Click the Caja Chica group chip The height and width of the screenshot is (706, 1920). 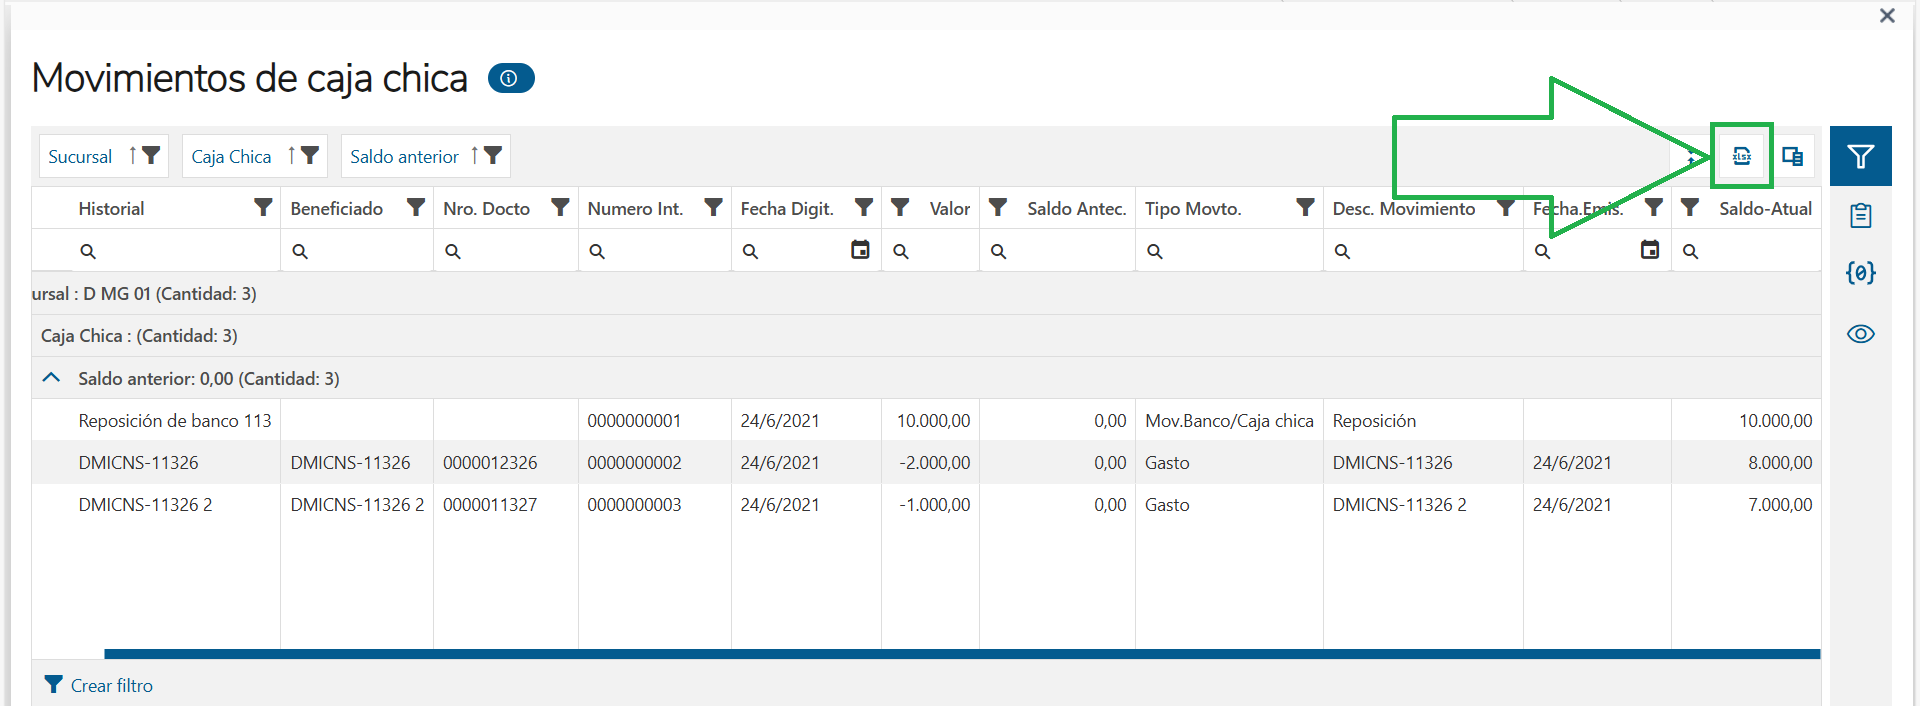pos(231,157)
